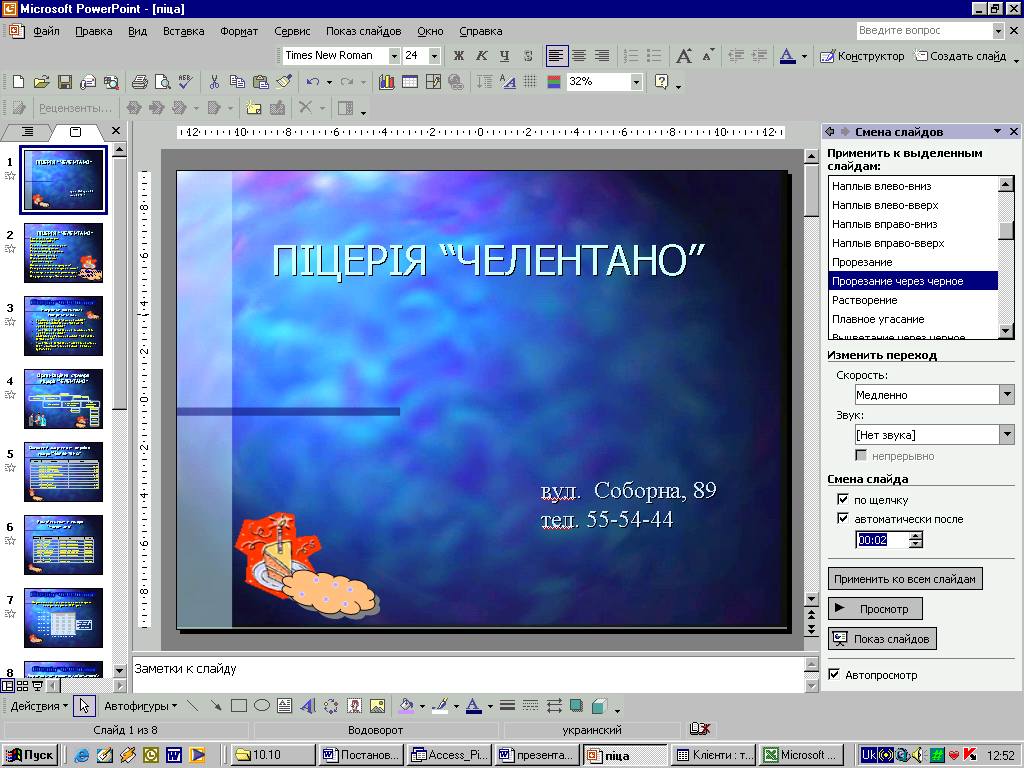
Task: Print using the printer icon
Action: (x=139, y=82)
